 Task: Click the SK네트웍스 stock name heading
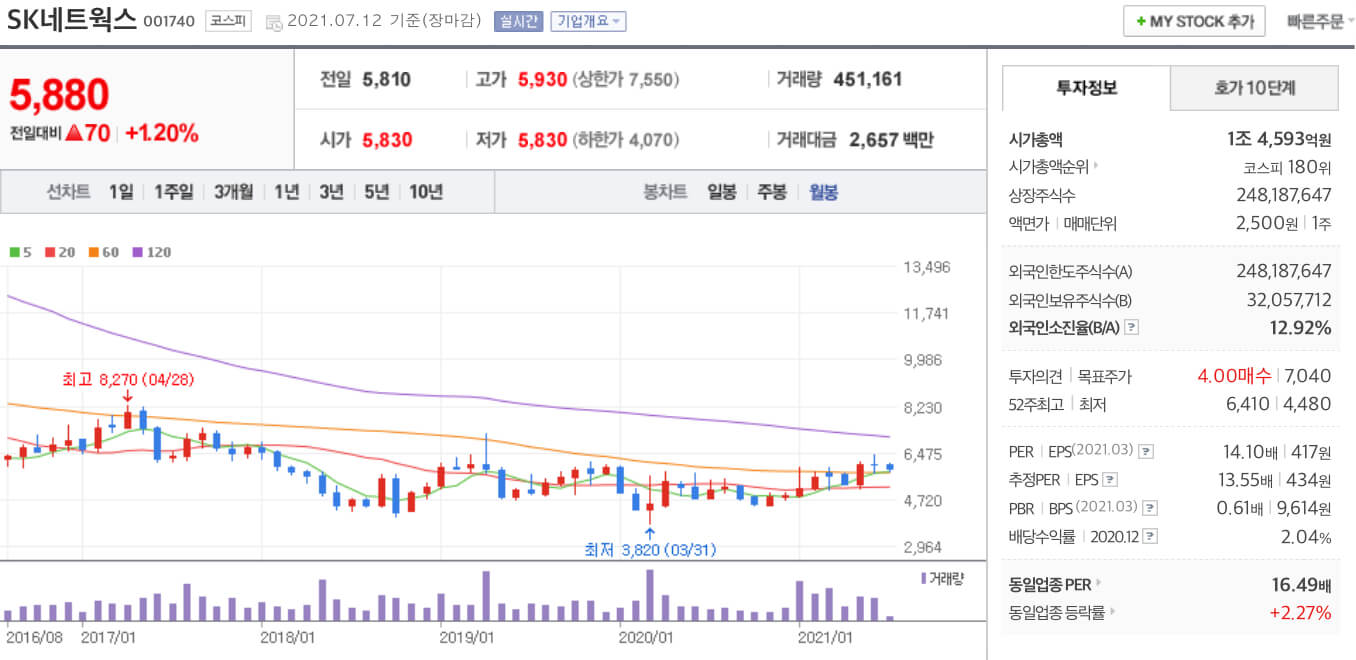(71, 20)
